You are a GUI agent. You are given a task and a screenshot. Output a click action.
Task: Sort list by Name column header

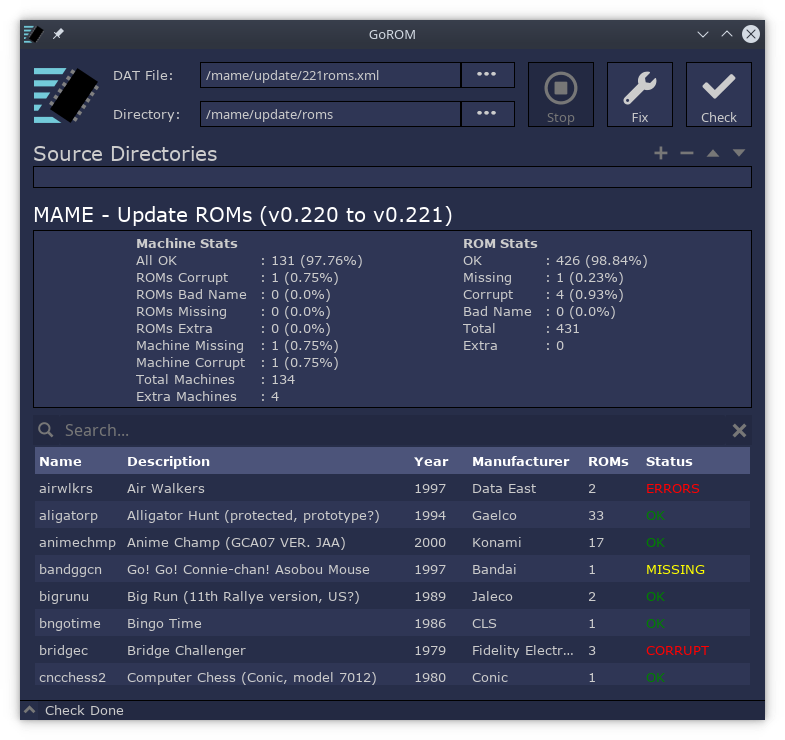[60, 461]
